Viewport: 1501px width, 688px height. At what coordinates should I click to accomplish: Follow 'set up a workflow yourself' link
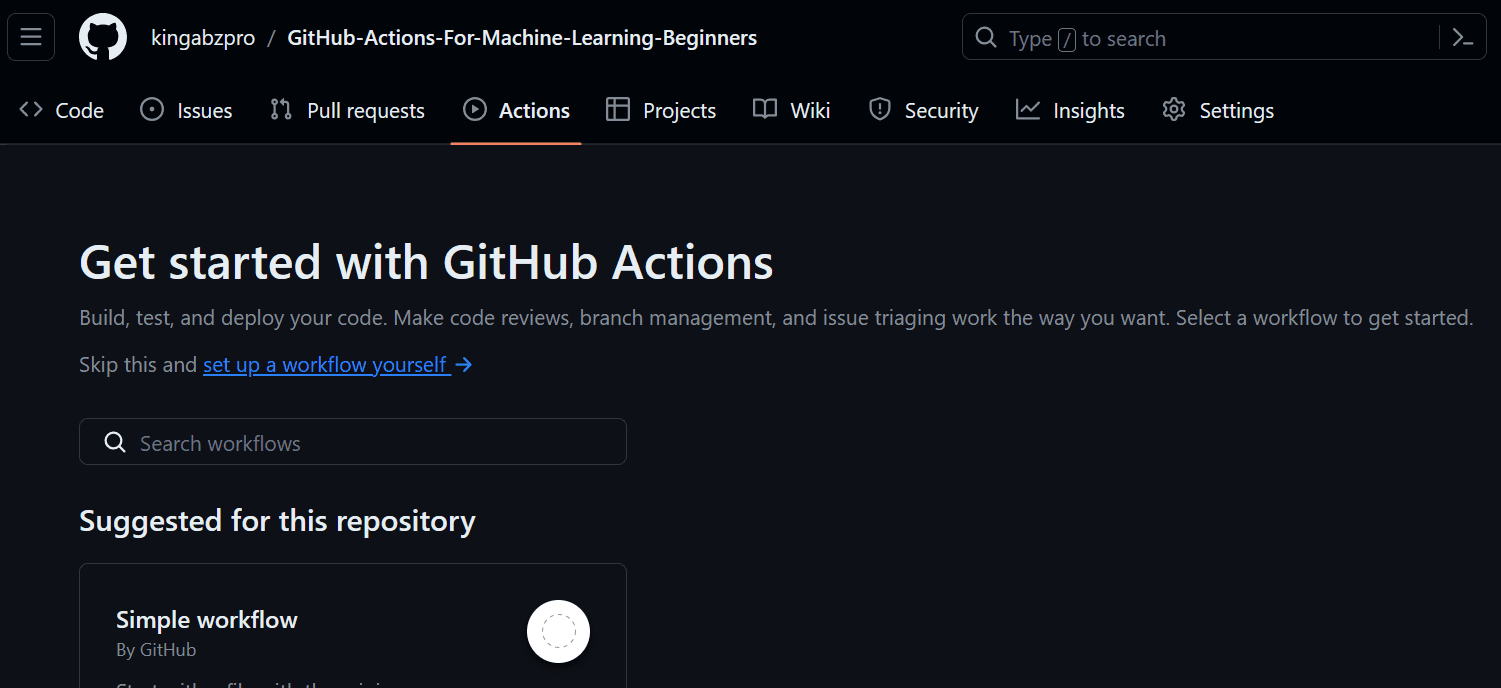[x=338, y=365]
